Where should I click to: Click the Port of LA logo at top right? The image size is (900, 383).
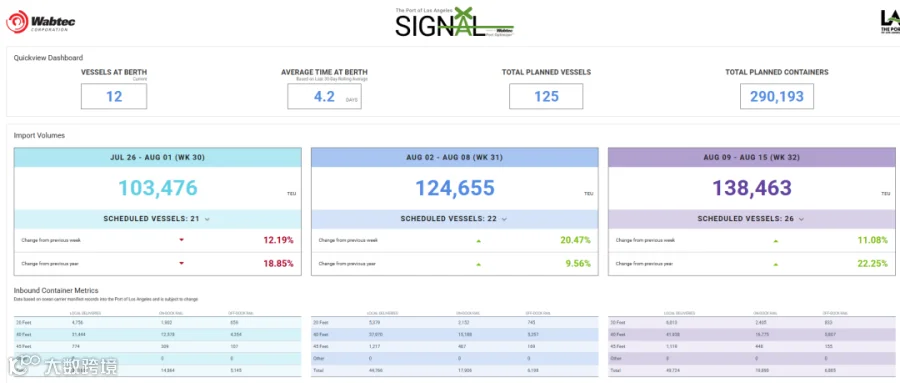pyautogui.click(x=890, y=22)
